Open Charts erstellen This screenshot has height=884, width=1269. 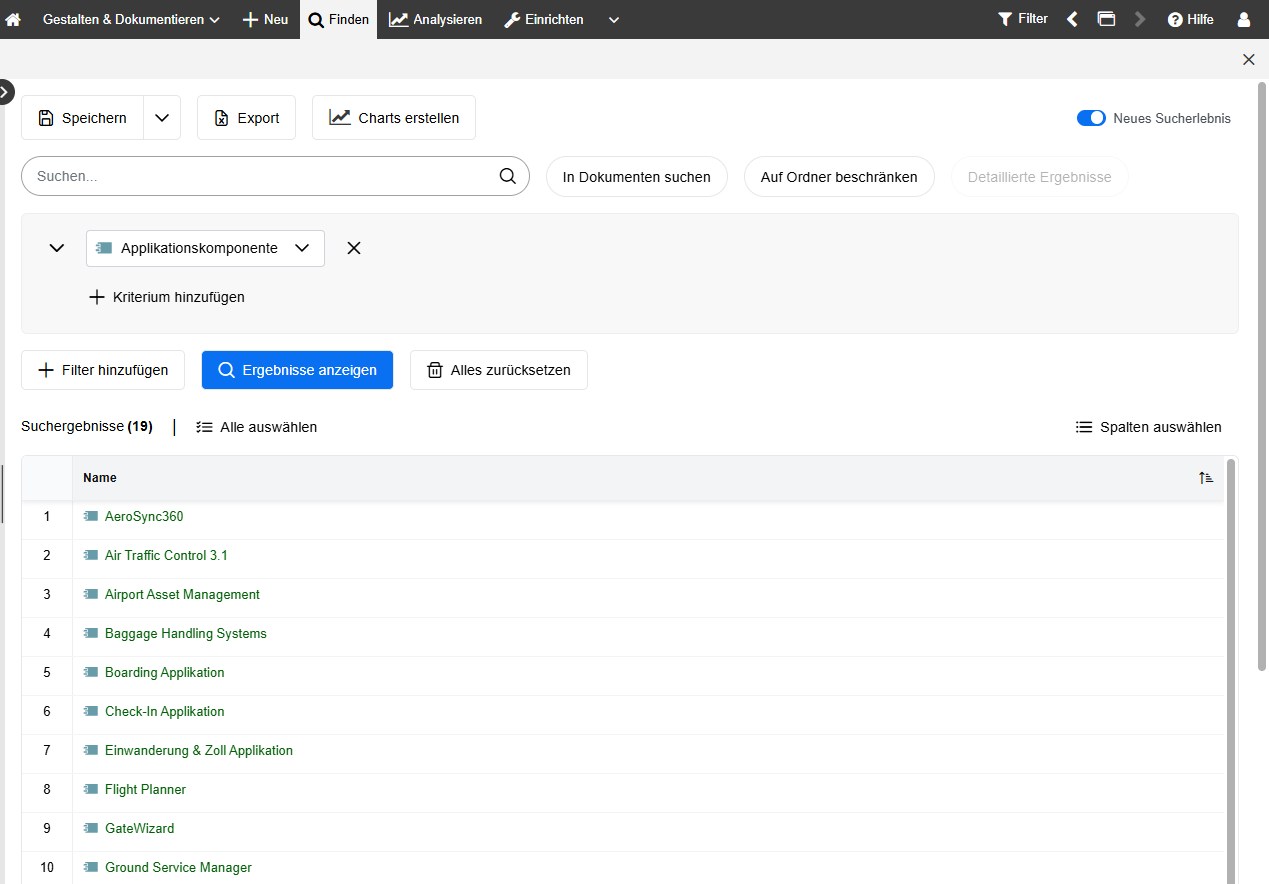(x=393, y=117)
